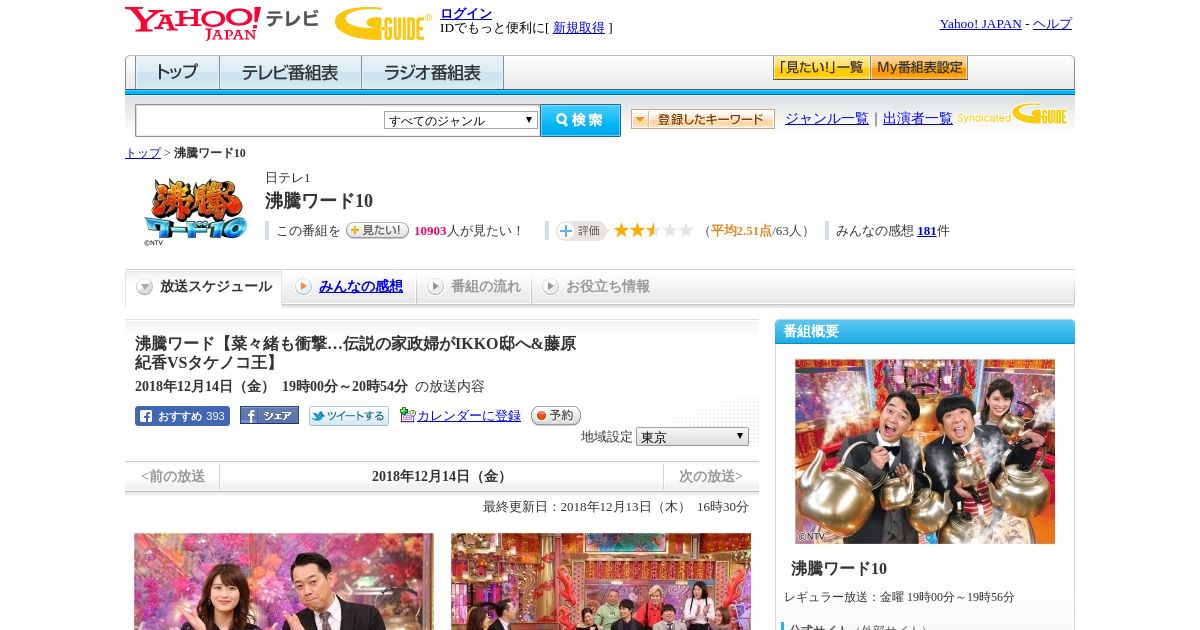Screen dimensions: 1200x630
Task: Click the right studio photo thumbnail
Action: (601, 581)
